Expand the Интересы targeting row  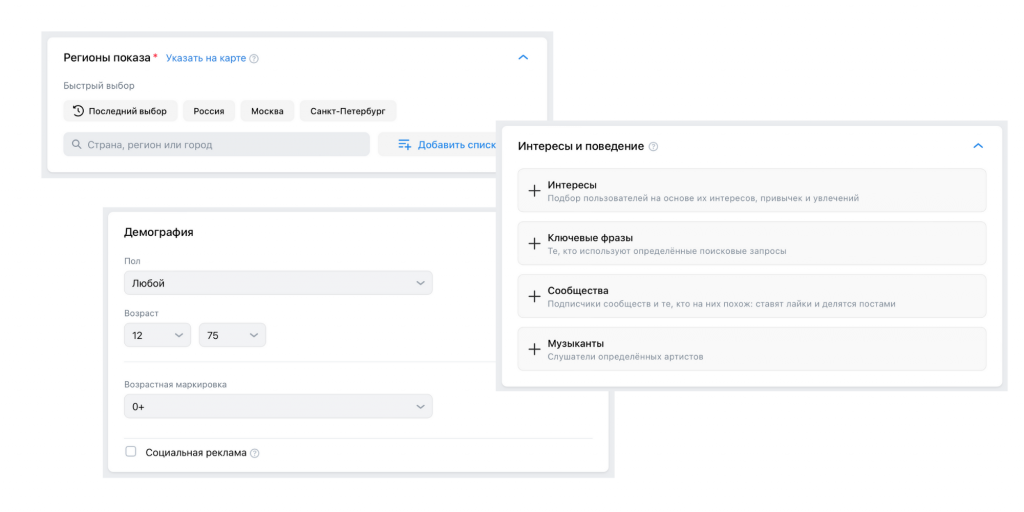pos(752,191)
